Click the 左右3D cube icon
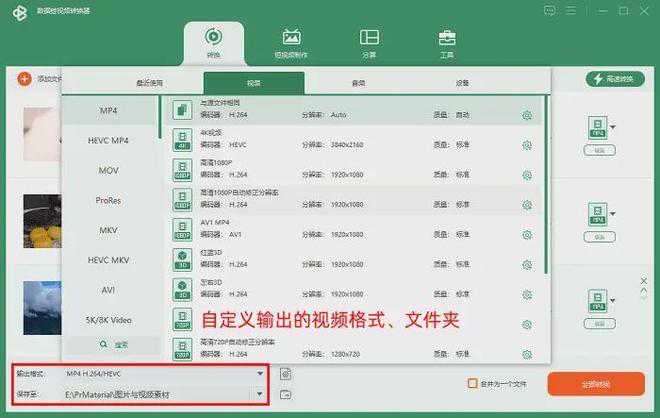The height and width of the screenshot is (418, 660). [x=182, y=289]
